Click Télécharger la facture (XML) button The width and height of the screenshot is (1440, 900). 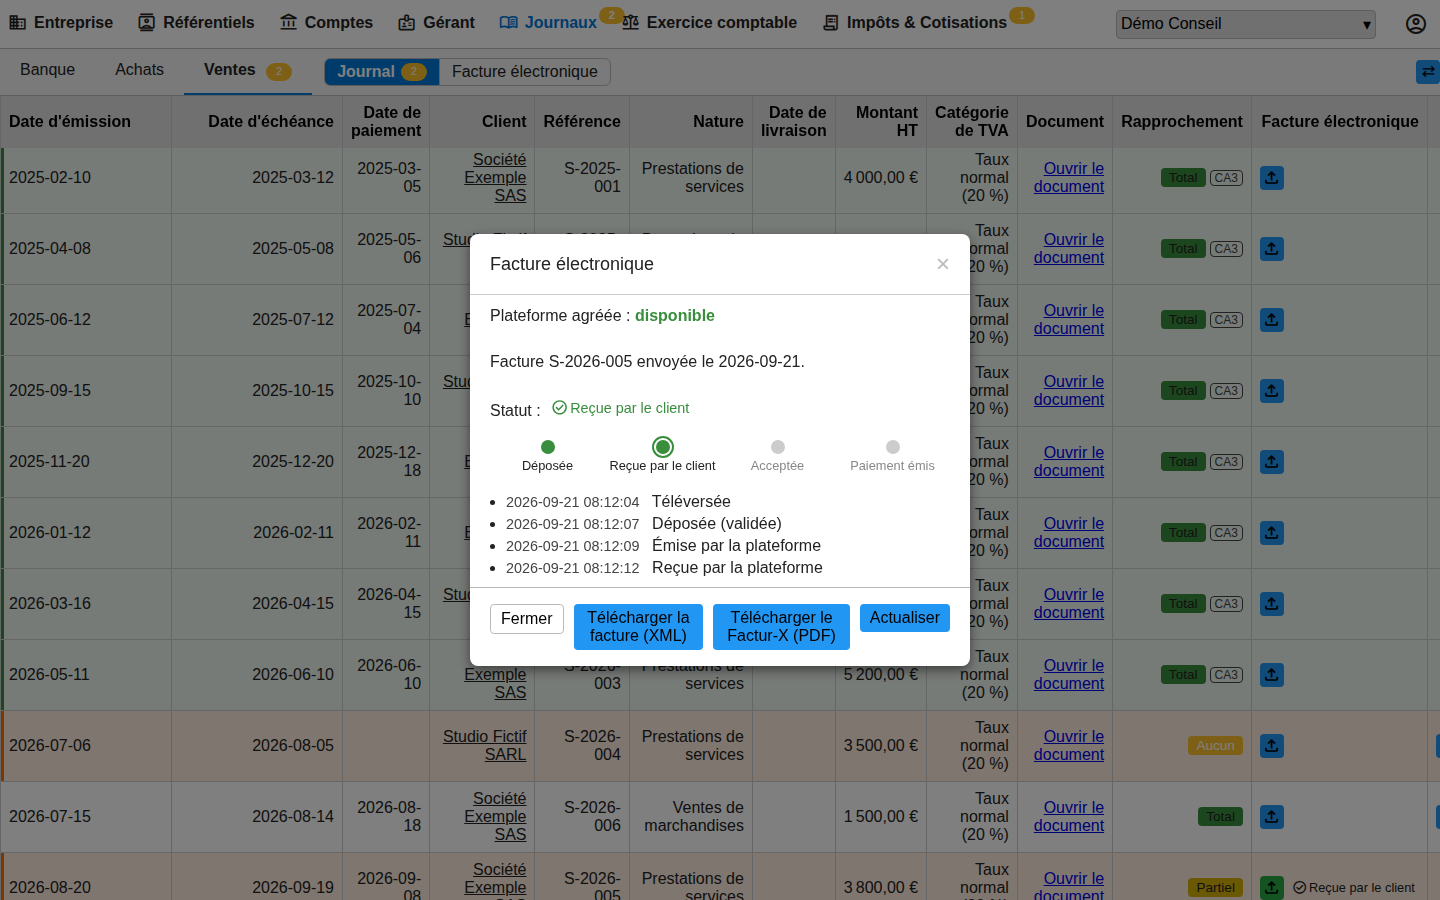[x=638, y=627]
